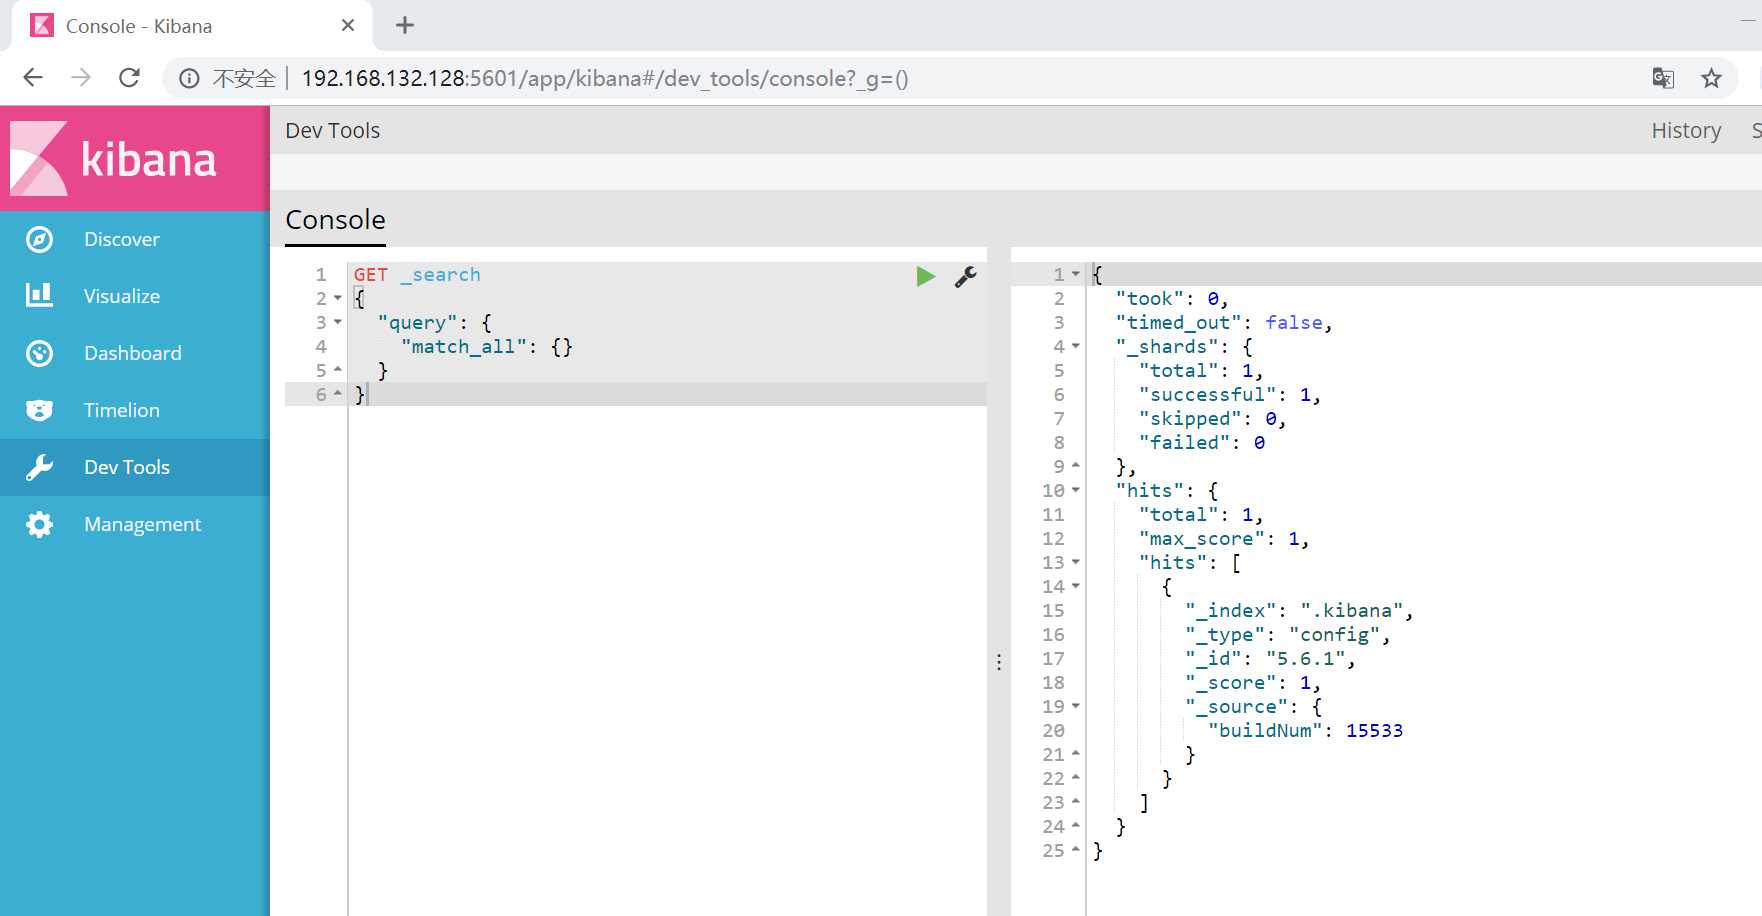This screenshot has height=916, width=1762.
Task: Open the History link
Action: pos(1686,130)
